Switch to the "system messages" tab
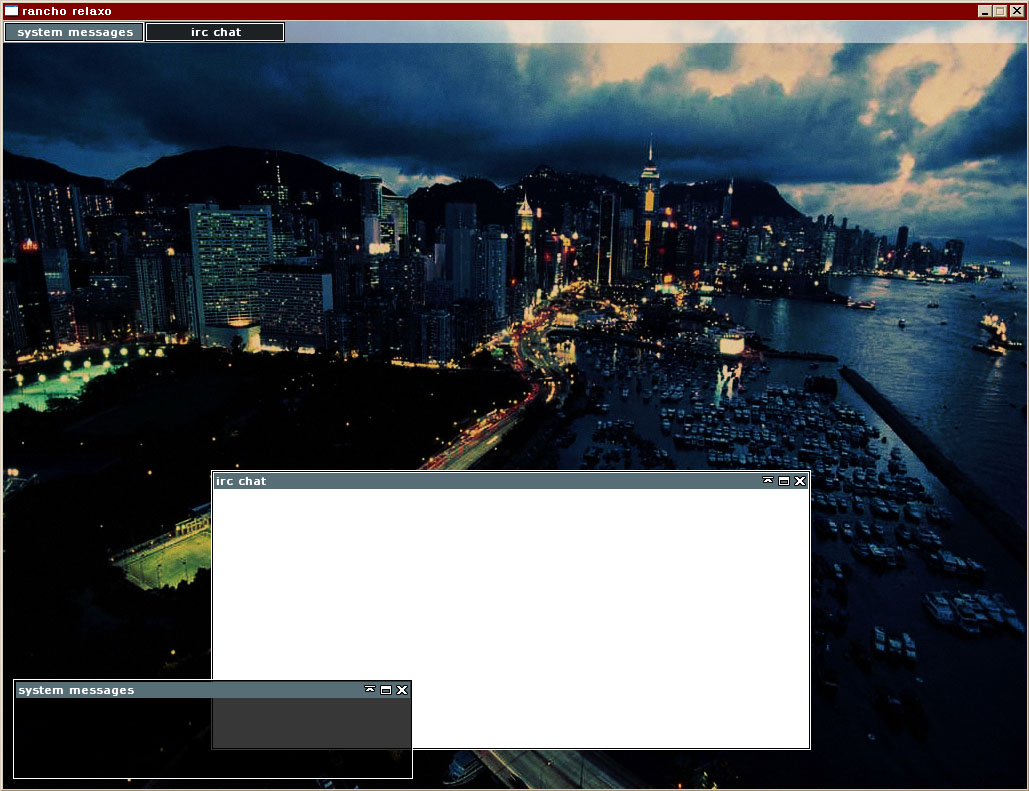Viewport: 1029px width, 791px height. point(74,32)
